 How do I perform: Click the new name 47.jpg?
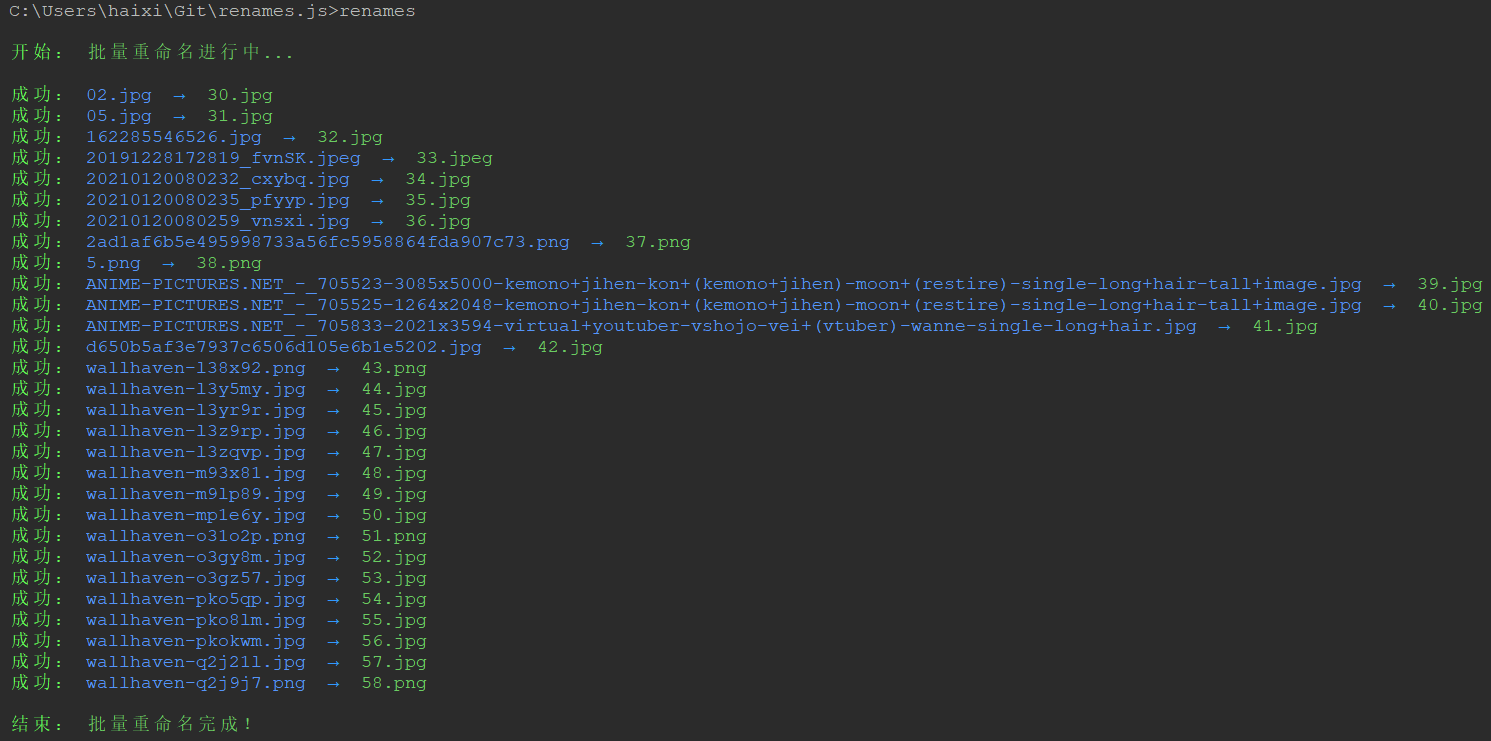(x=394, y=452)
